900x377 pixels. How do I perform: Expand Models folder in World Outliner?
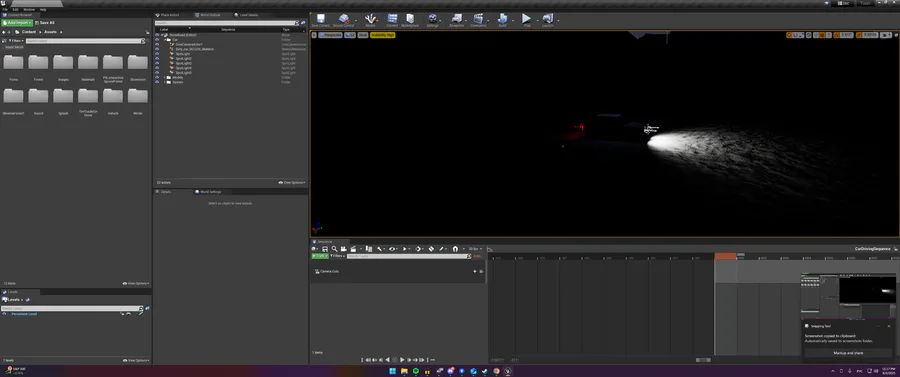[166, 77]
